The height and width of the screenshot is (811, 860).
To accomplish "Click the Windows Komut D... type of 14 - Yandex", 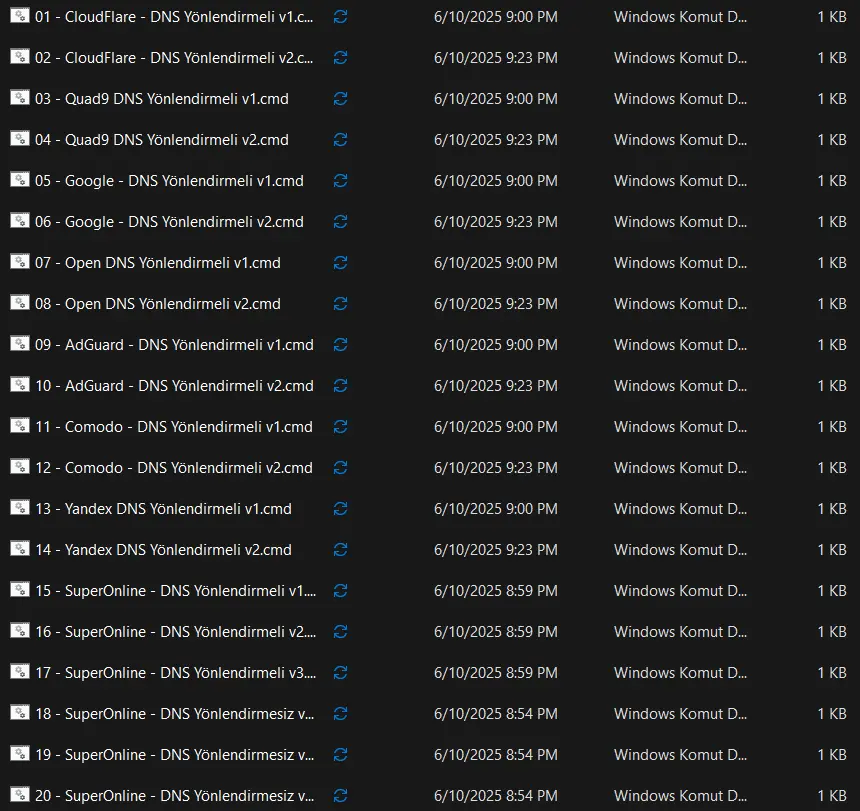I will tap(680, 549).
